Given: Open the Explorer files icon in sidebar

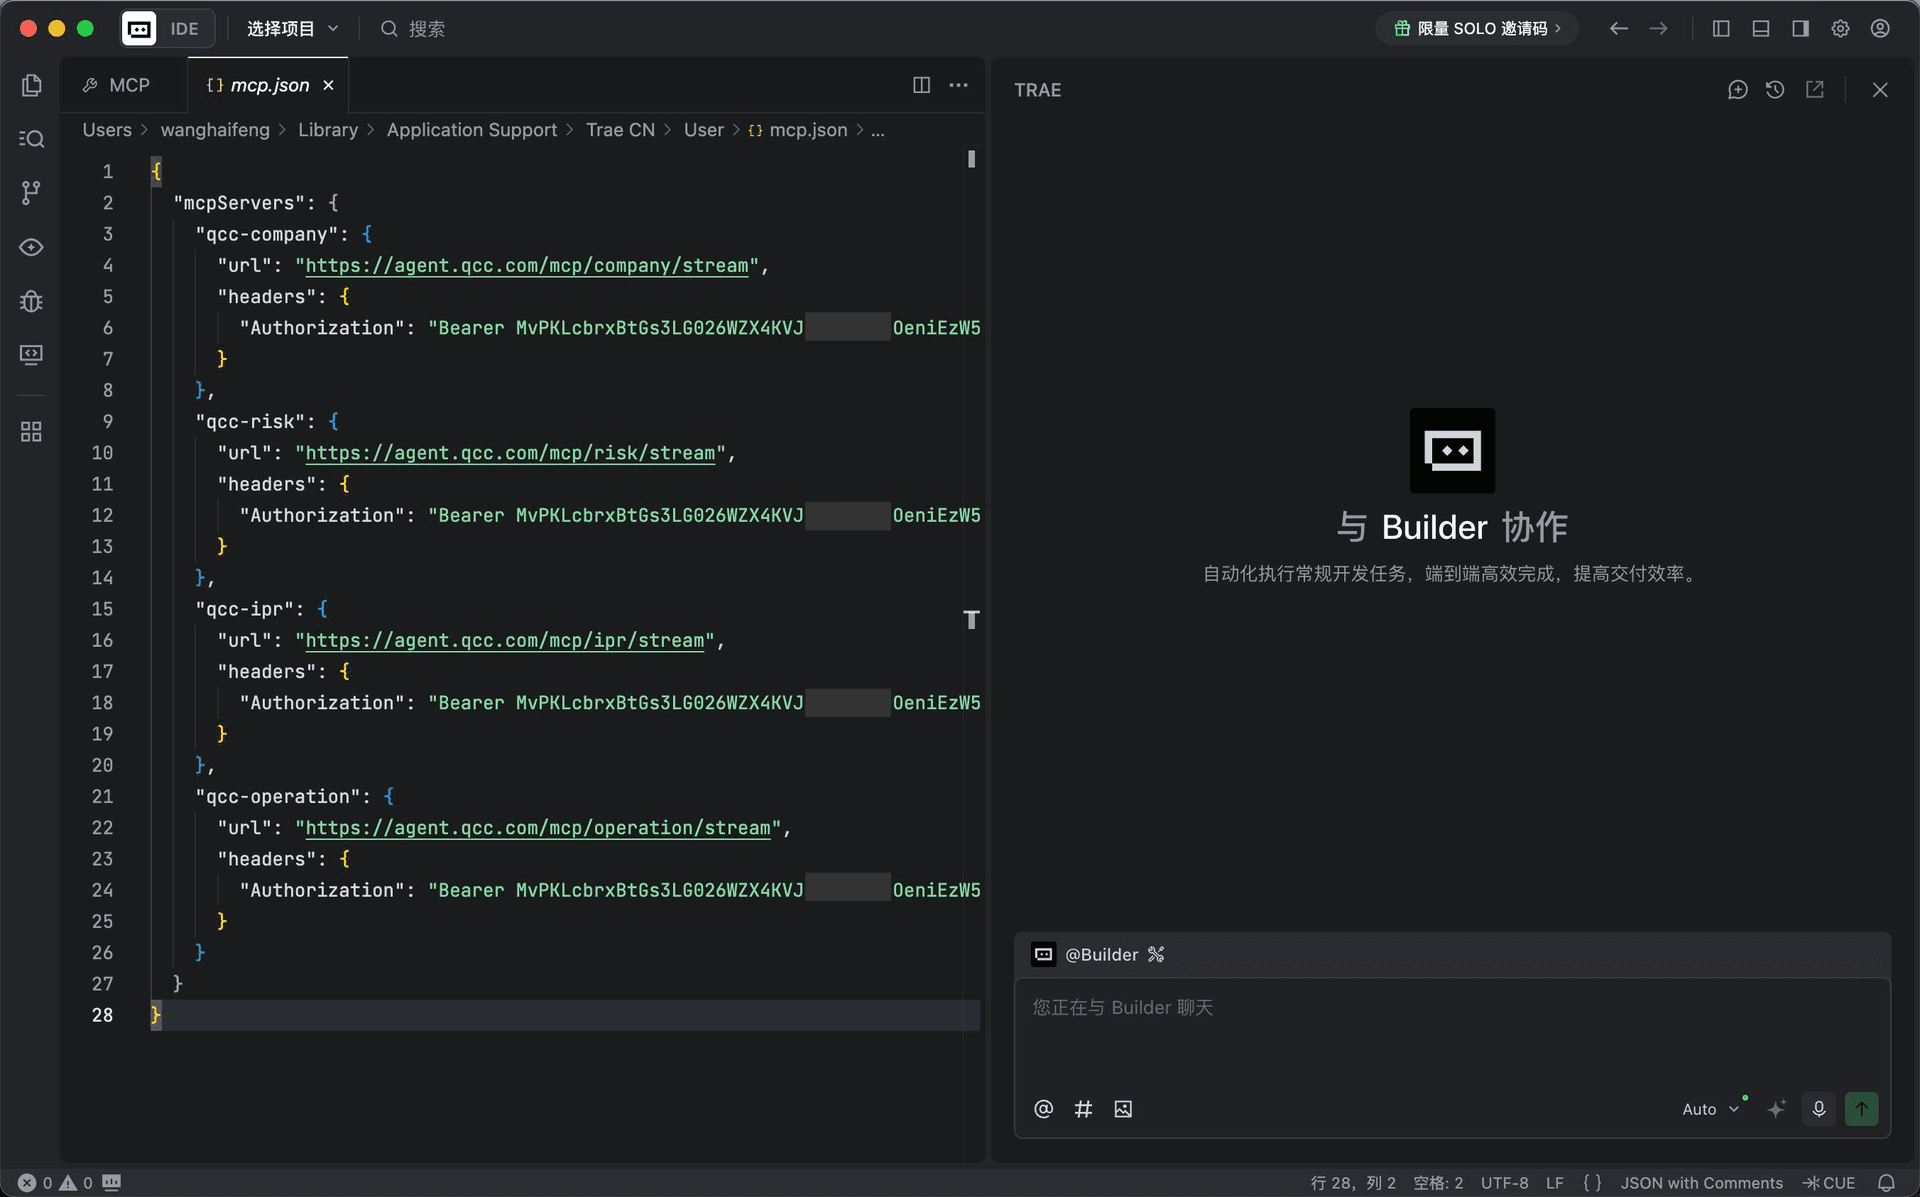Looking at the screenshot, I should 31,86.
